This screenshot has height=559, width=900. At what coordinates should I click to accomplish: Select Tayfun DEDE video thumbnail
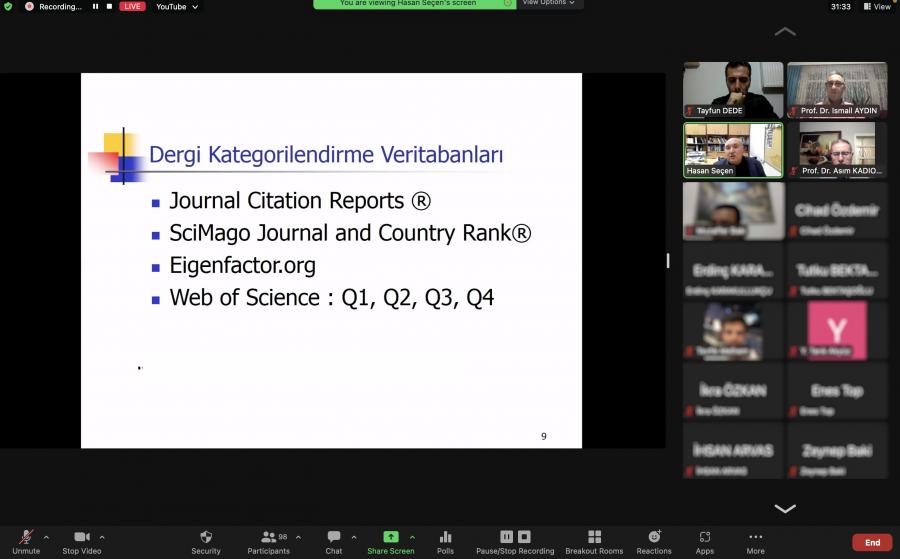(733, 90)
